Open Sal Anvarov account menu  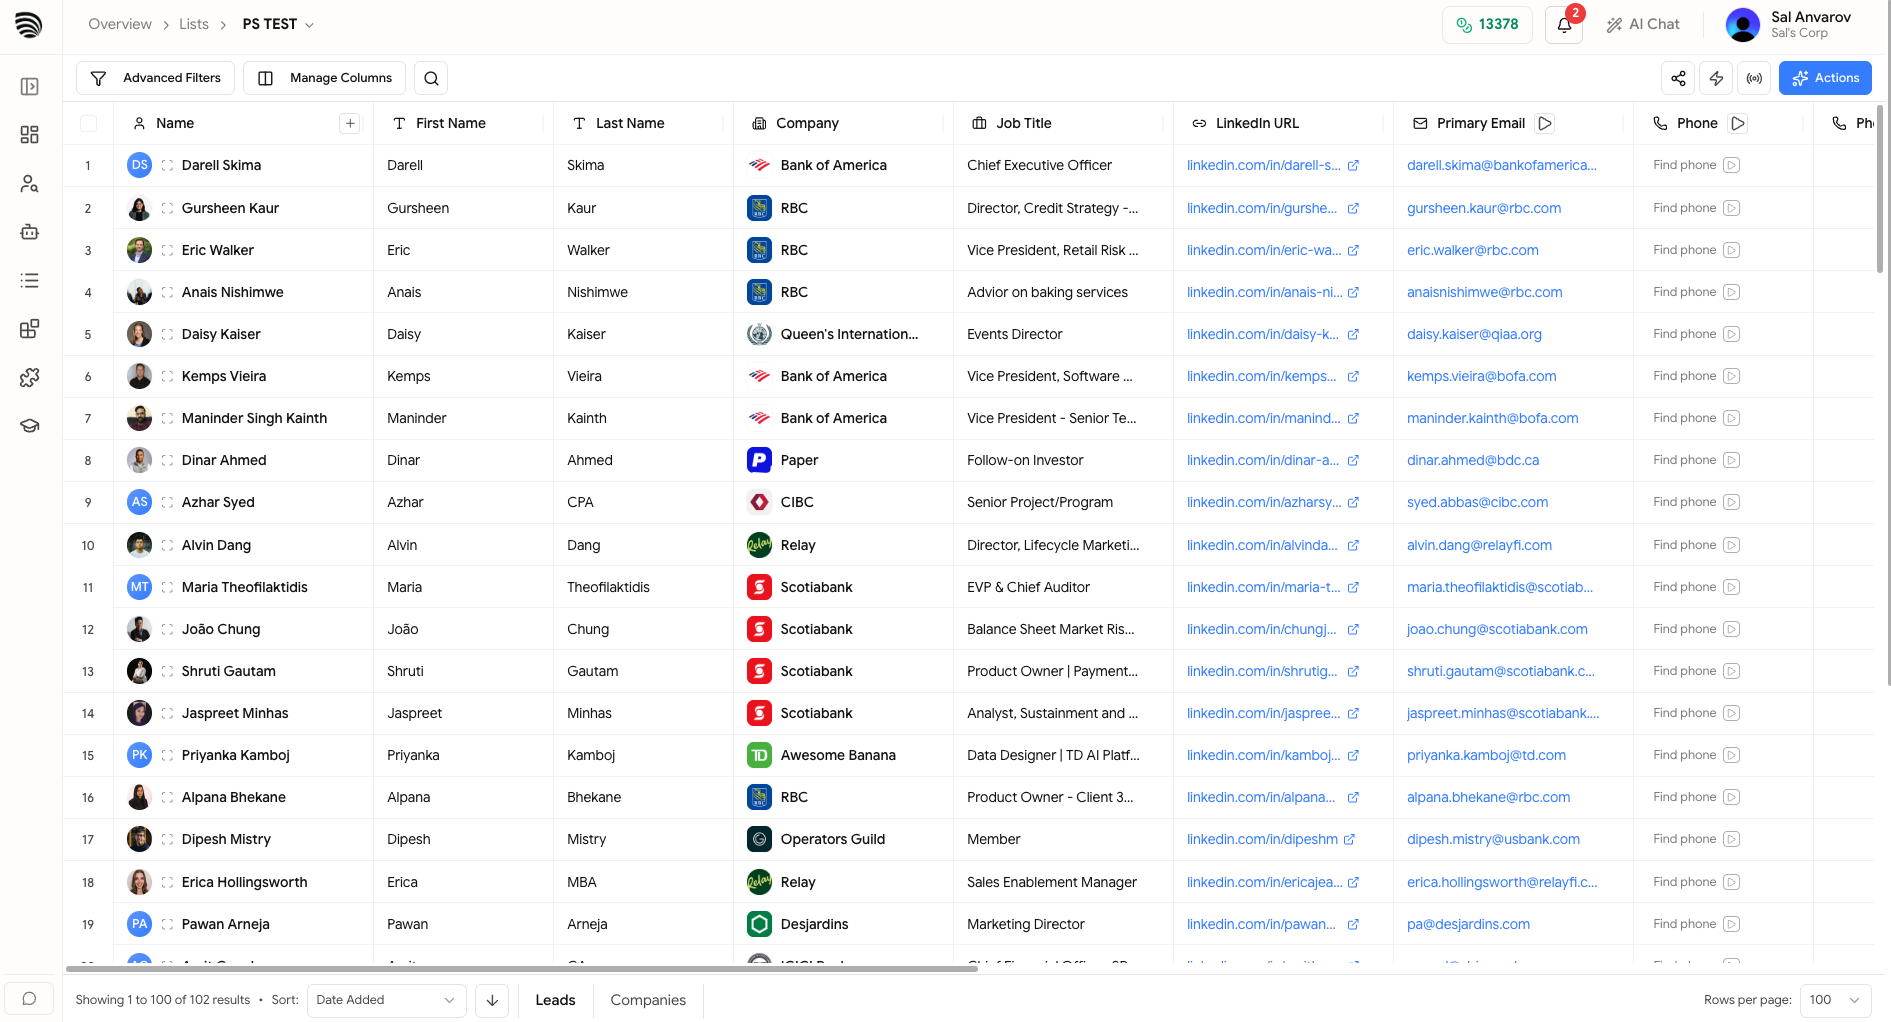pyautogui.click(x=1789, y=25)
